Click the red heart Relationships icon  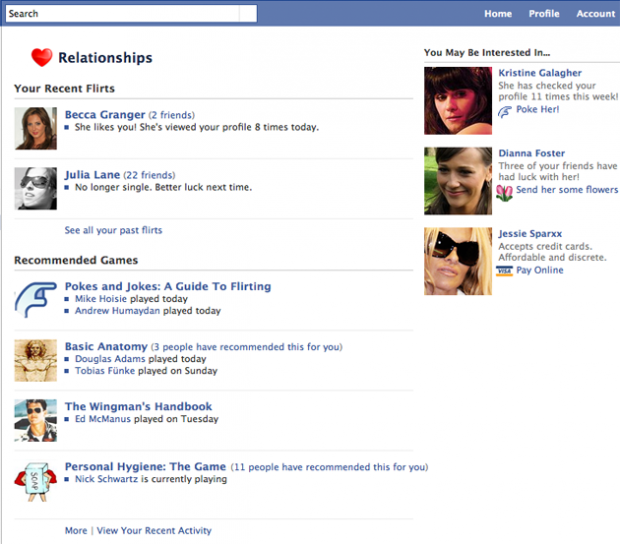click(x=42, y=57)
